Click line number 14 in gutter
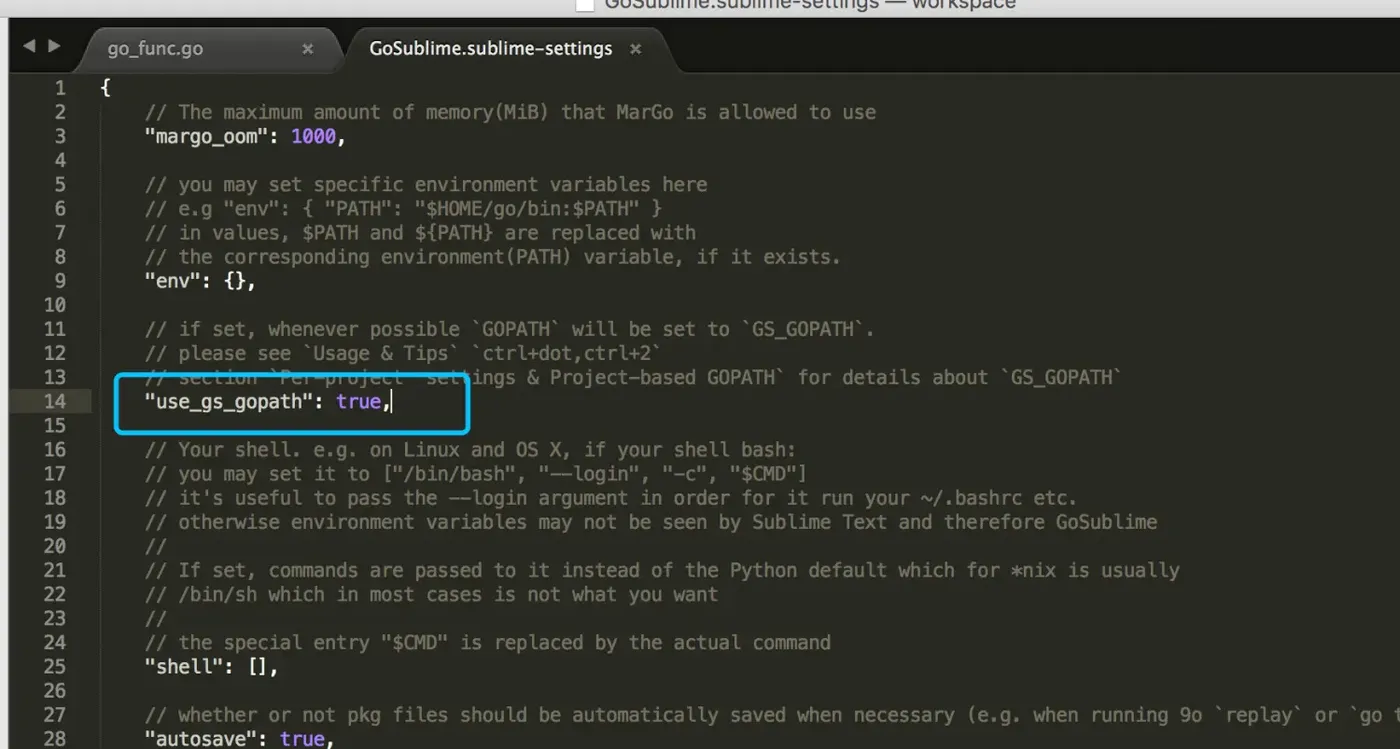Viewport: 1400px width, 749px height. pyautogui.click(x=54, y=401)
